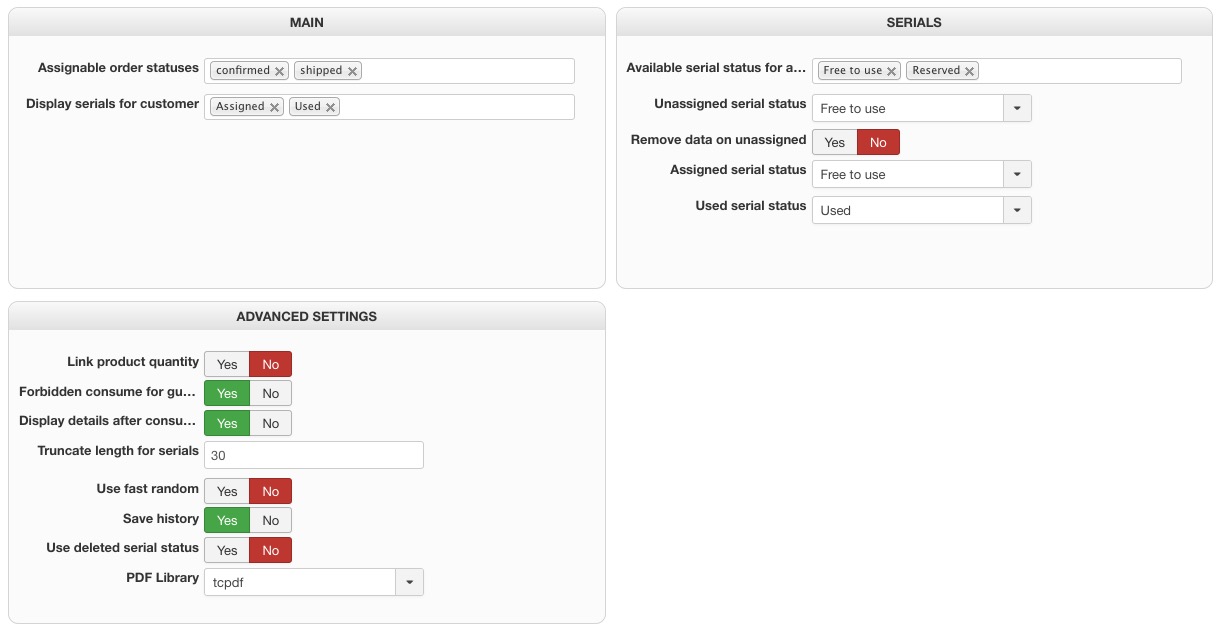Screen dimensions: 1227x630
Task: Click the Truncate length for serials field
Action: (x=314, y=455)
